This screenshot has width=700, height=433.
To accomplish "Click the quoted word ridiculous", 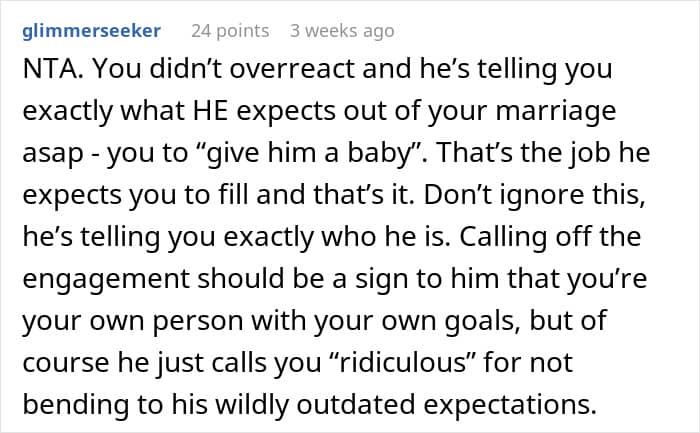I will 402,362.
